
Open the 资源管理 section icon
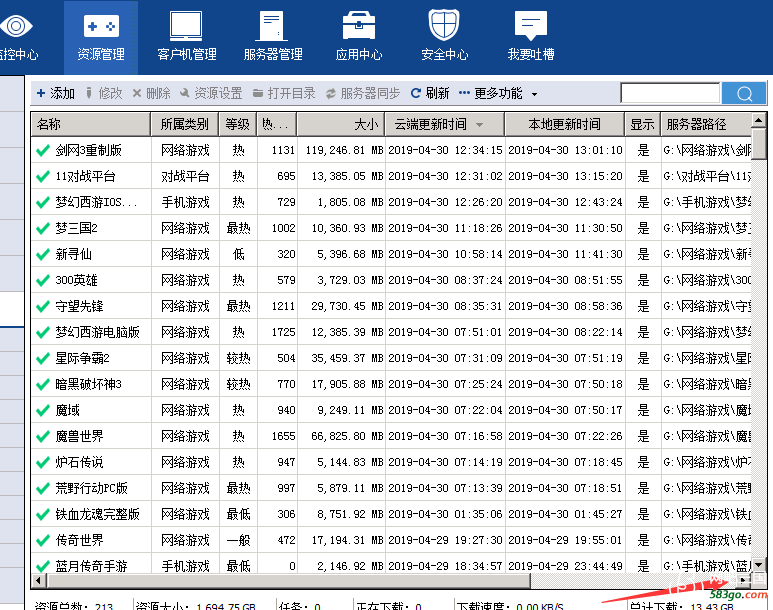tap(101, 26)
